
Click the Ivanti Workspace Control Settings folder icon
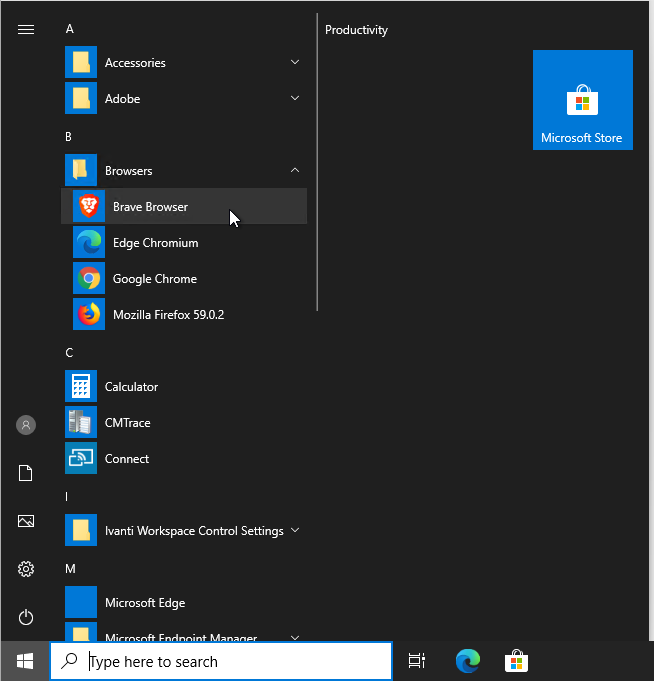click(81, 530)
